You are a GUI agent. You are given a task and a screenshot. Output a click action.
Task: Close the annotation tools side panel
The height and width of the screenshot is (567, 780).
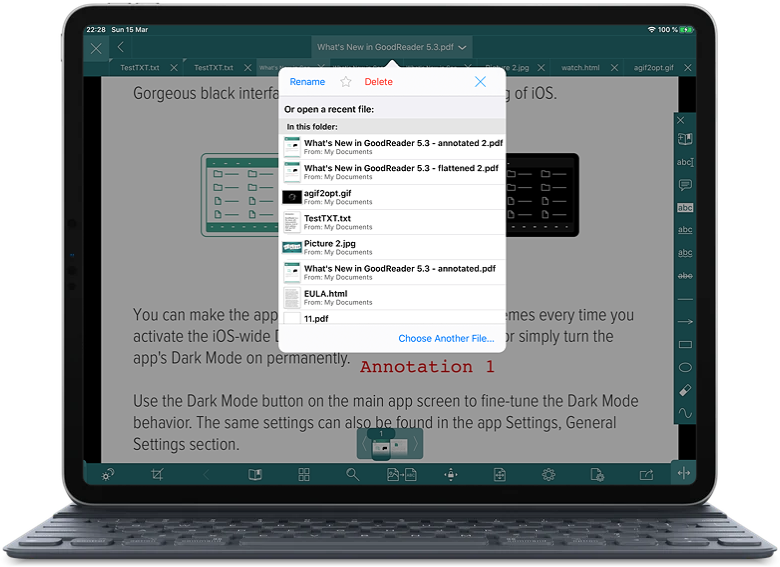[681, 120]
